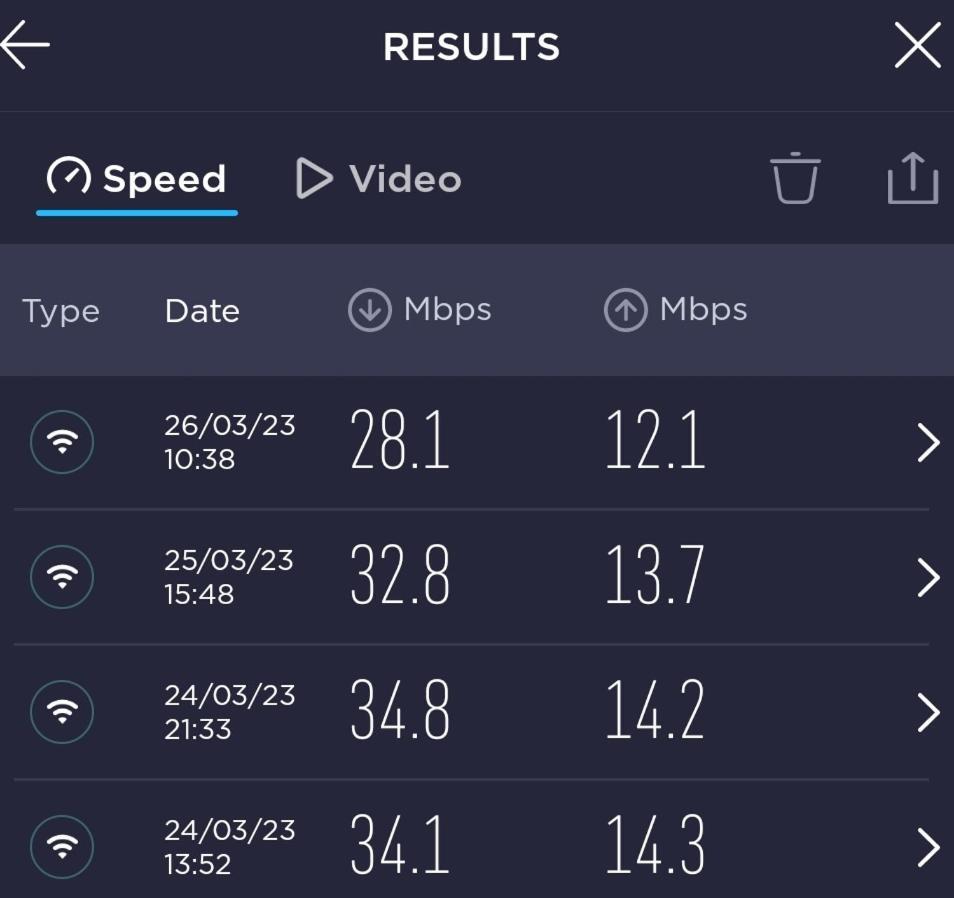Image resolution: width=954 pixels, height=898 pixels.
Task: Sort results by the Type column
Action: tap(61, 311)
